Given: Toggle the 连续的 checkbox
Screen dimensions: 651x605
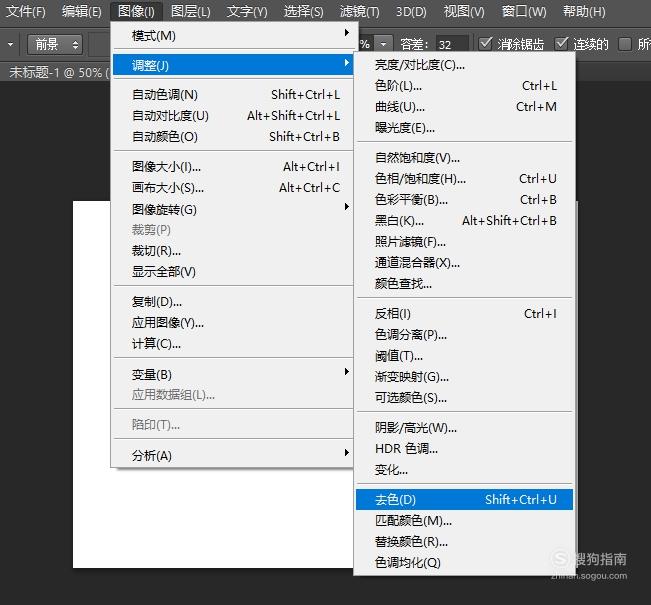Looking at the screenshot, I should tap(561, 43).
